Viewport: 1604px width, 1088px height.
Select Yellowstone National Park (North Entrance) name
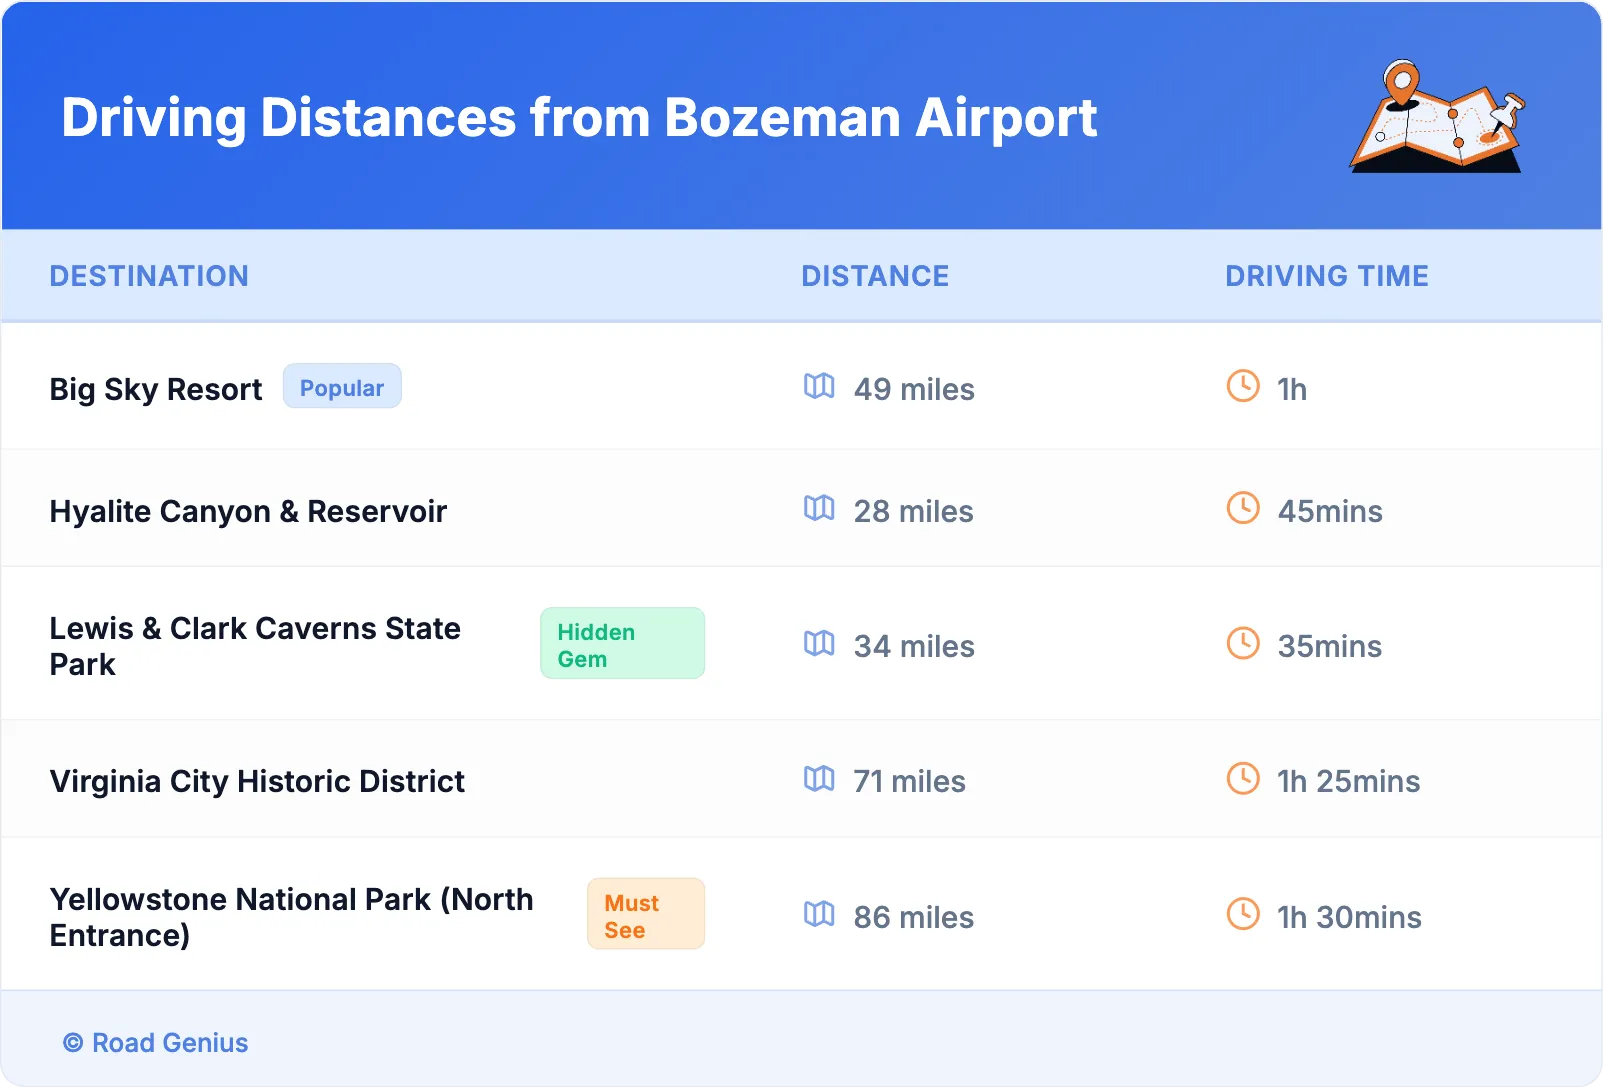point(291,917)
